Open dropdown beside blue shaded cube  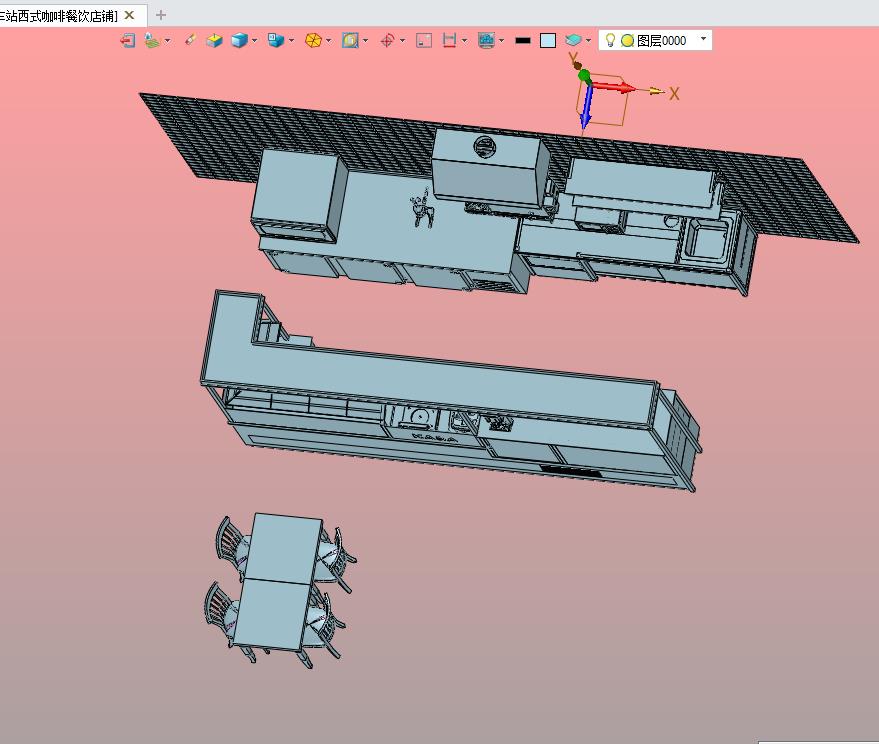point(255,40)
